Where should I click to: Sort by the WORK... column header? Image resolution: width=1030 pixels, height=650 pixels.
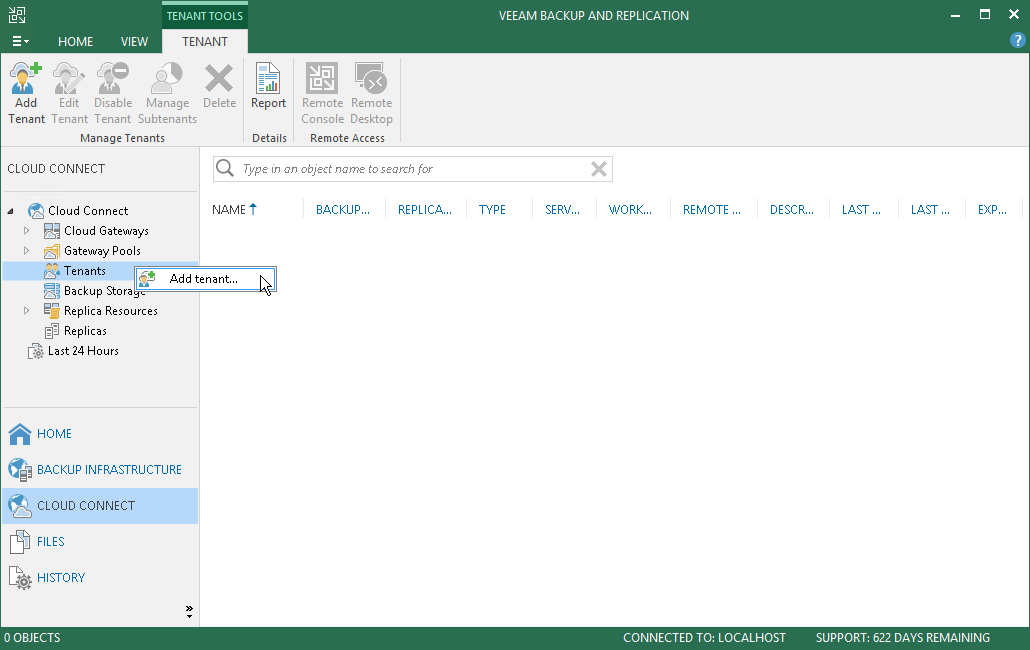[x=630, y=209]
